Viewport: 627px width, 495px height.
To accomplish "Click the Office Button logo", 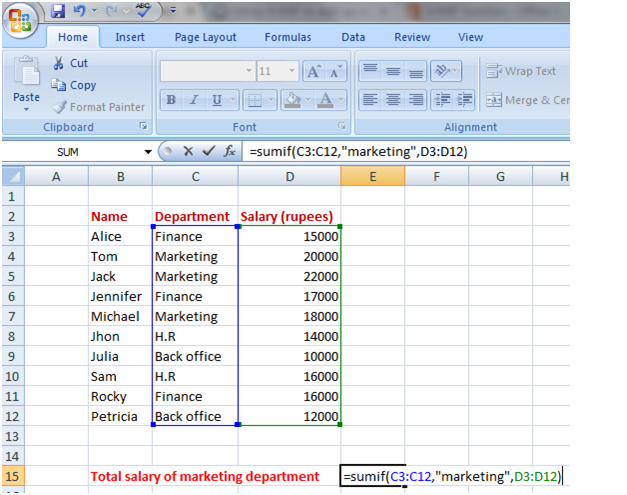I will [20, 20].
